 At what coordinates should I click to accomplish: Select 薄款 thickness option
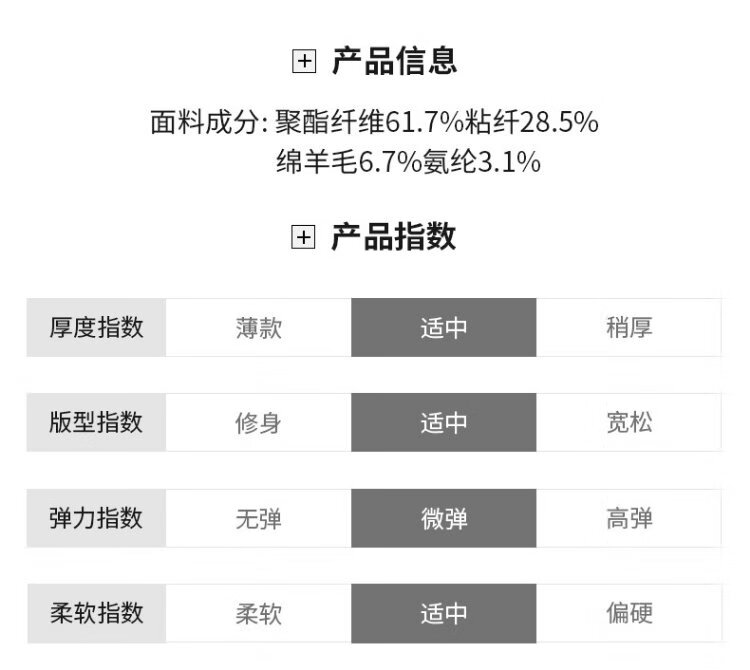(x=258, y=327)
